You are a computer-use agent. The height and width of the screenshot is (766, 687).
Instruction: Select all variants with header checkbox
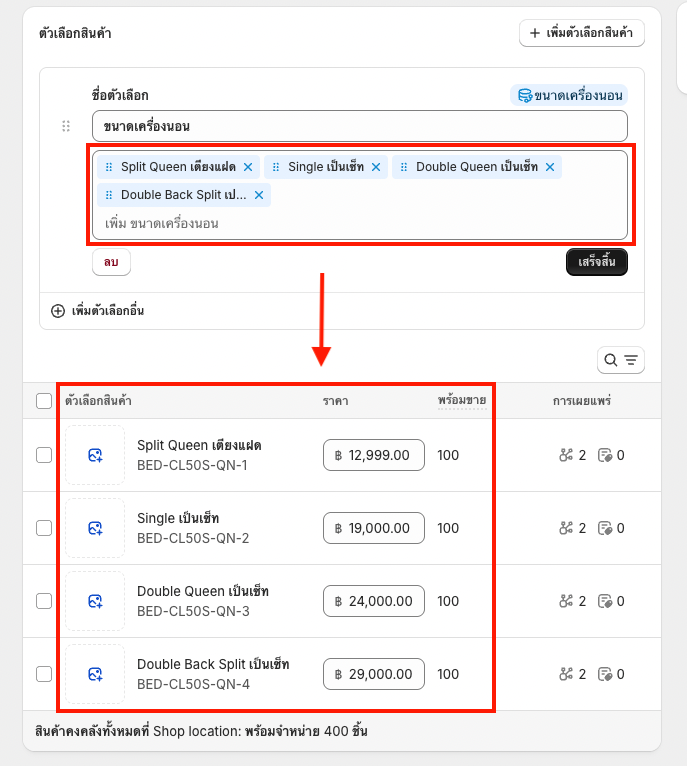tap(44, 401)
